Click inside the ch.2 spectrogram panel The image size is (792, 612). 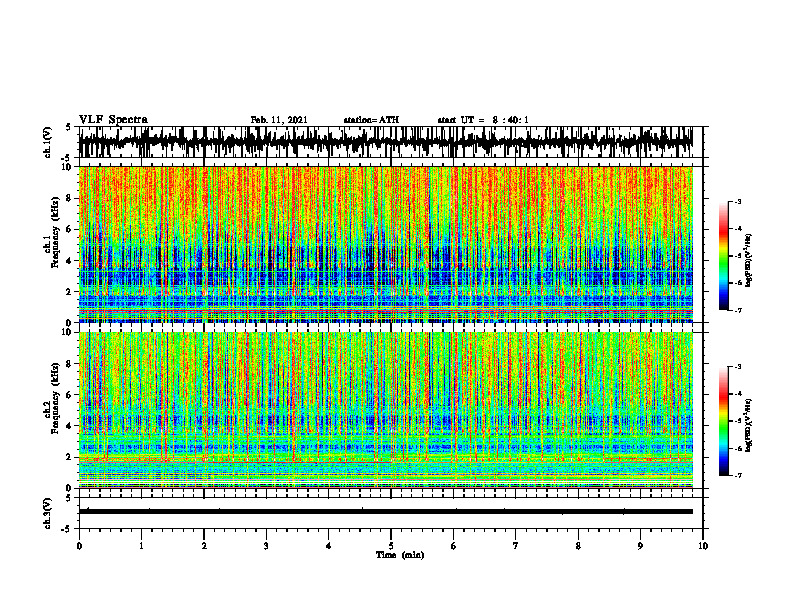385,410
